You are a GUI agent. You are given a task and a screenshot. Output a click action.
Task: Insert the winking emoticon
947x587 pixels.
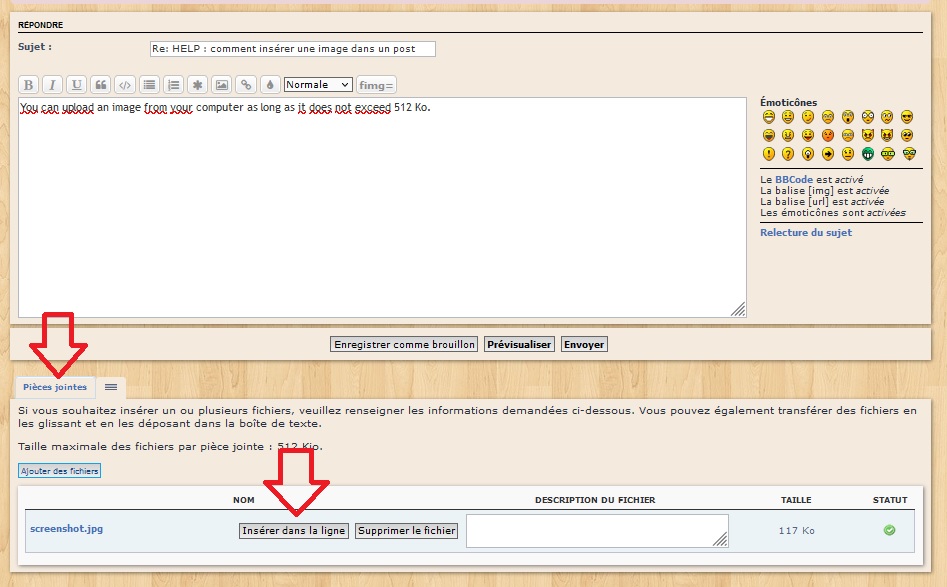coord(808,117)
